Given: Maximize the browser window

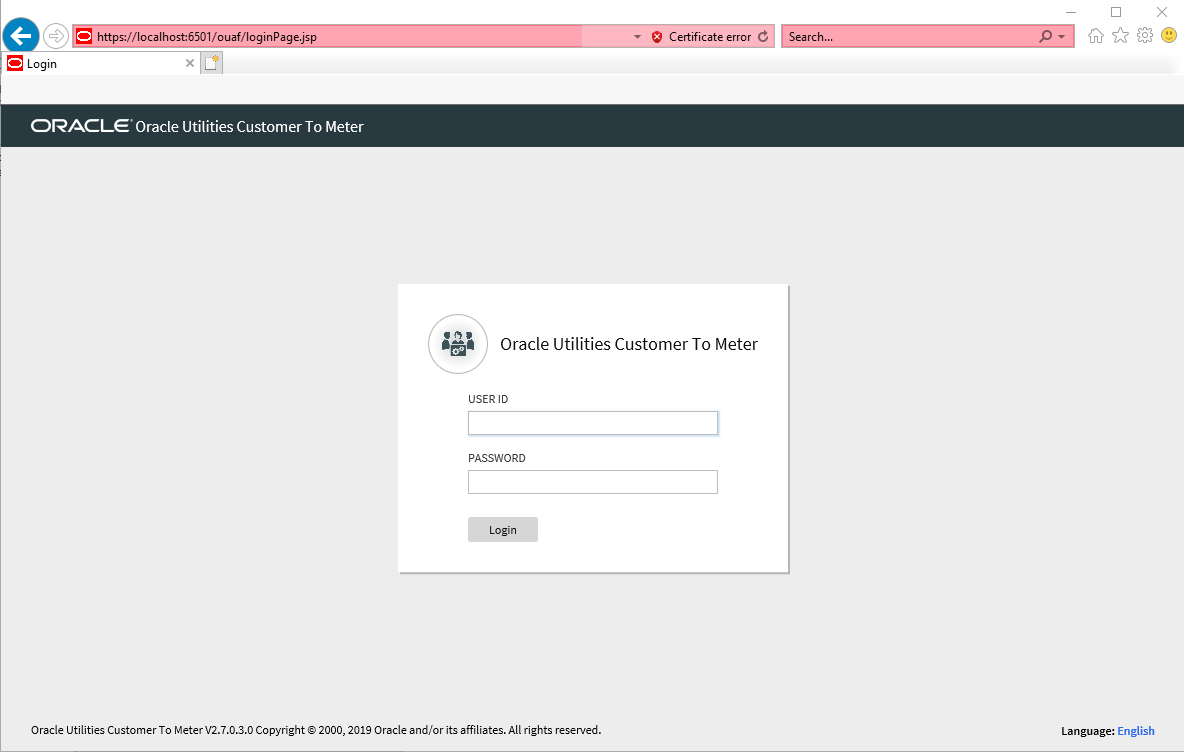Looking at the screenshot, I should (1116, 12).
